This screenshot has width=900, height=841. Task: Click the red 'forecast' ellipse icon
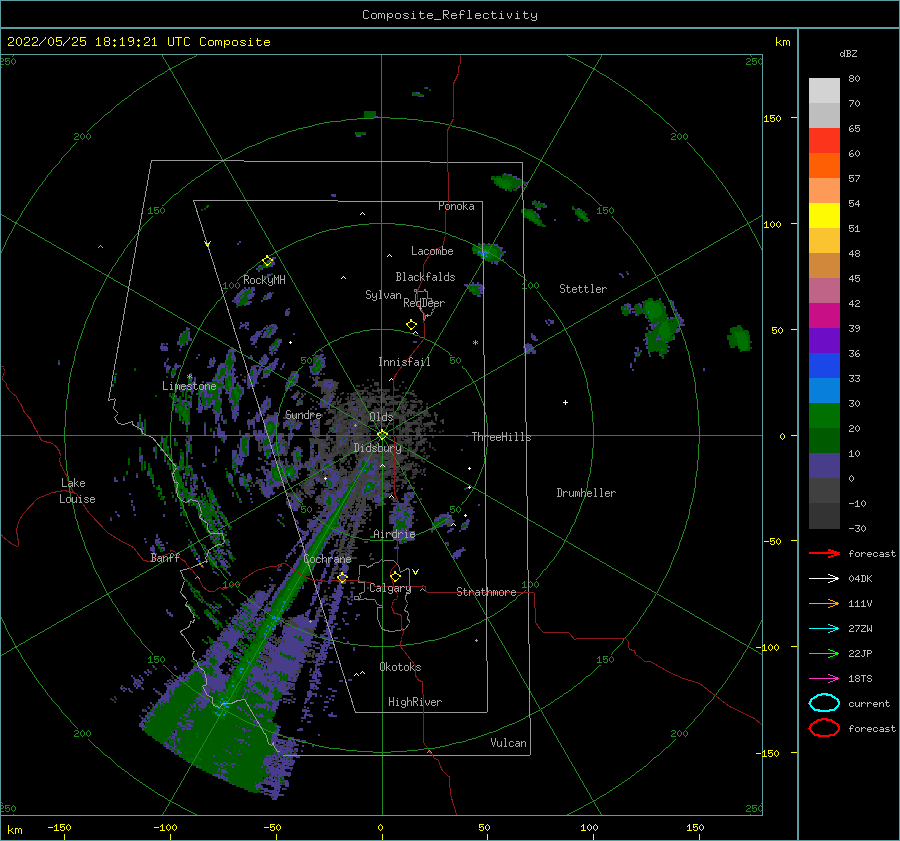coord(824,728)
